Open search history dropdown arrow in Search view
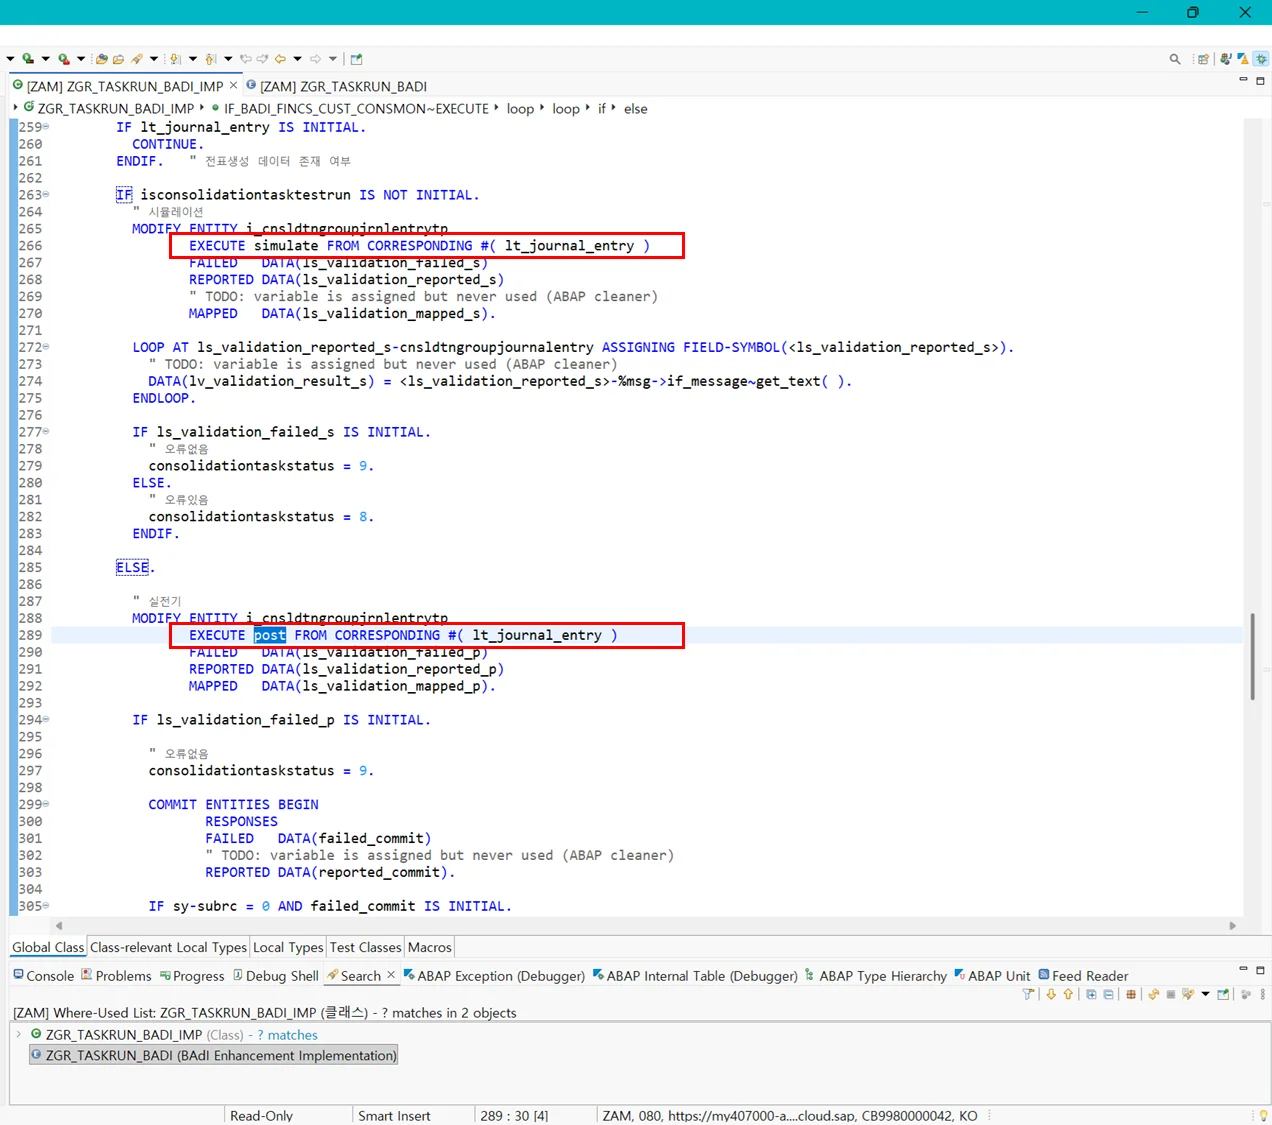 click(x=1205, y=994)
